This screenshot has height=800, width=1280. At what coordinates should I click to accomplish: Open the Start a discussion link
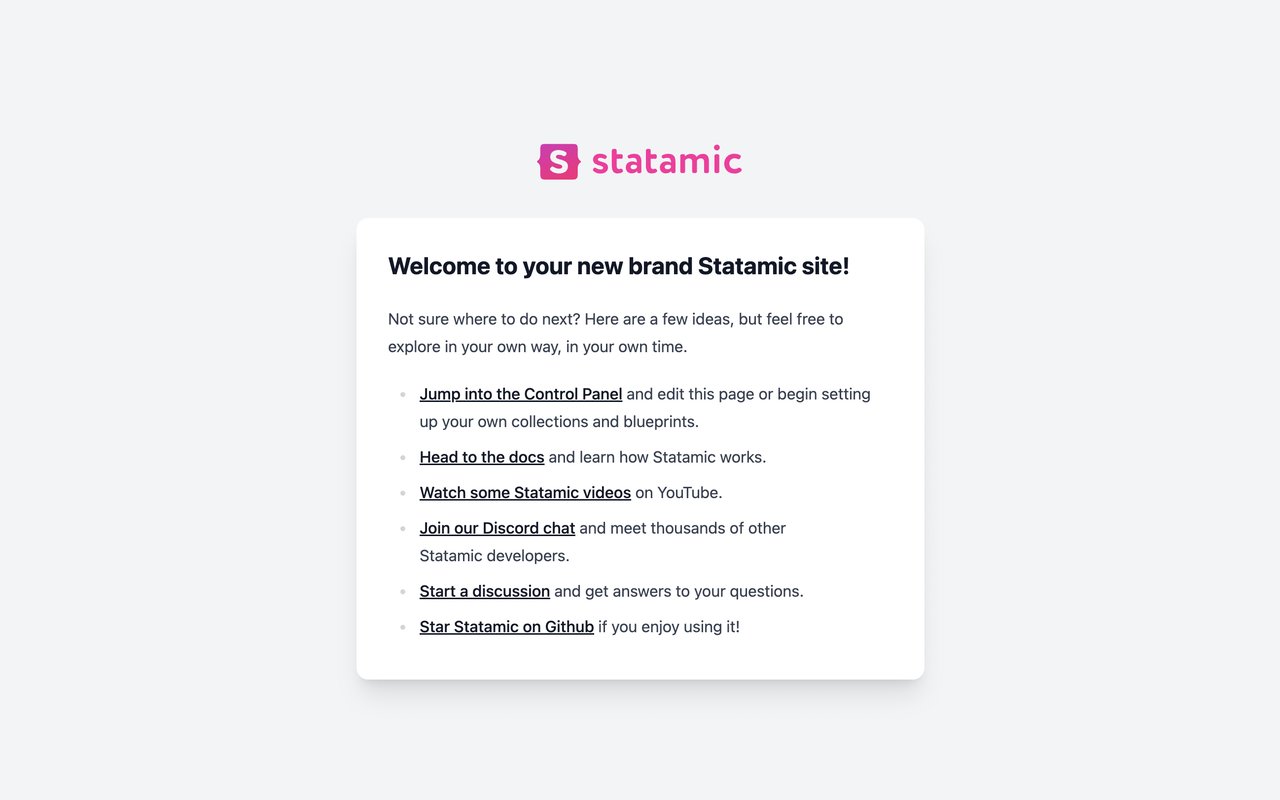(485, 591)
